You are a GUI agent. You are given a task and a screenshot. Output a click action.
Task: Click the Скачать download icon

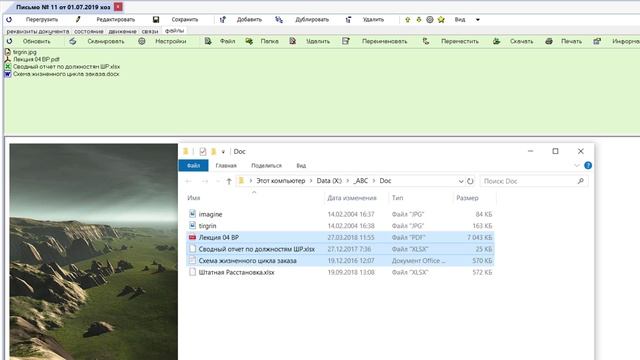tap(496, 41)
